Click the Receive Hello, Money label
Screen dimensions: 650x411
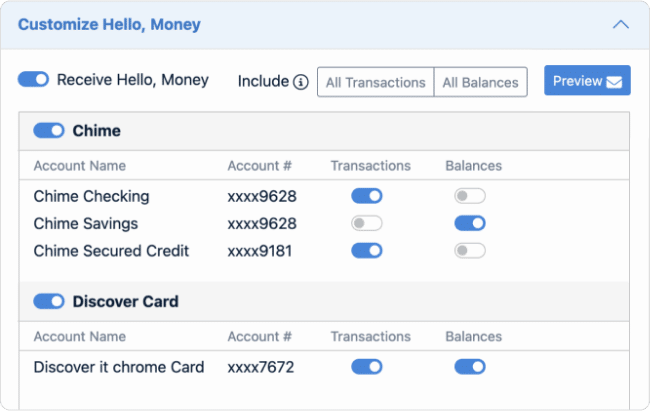coord(133,80)
